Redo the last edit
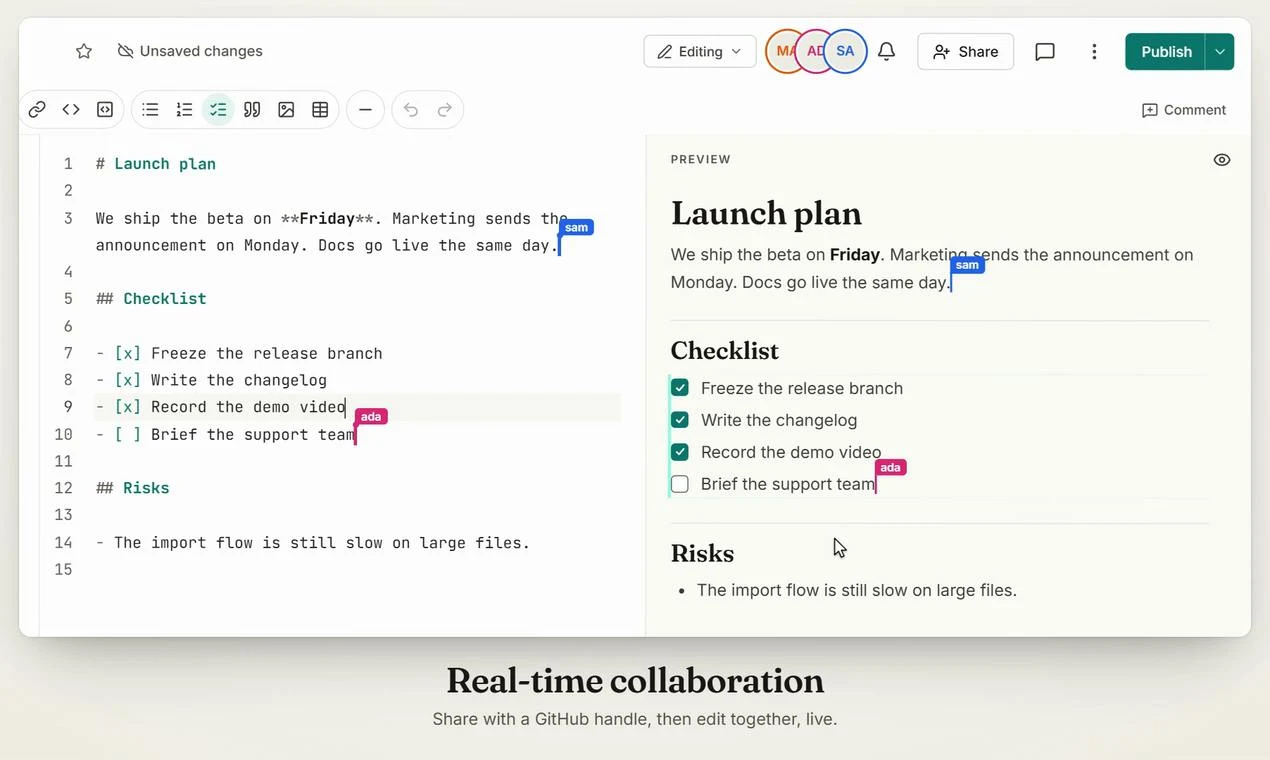Viewport: 1270px width, 760px height. click(445, 110)
